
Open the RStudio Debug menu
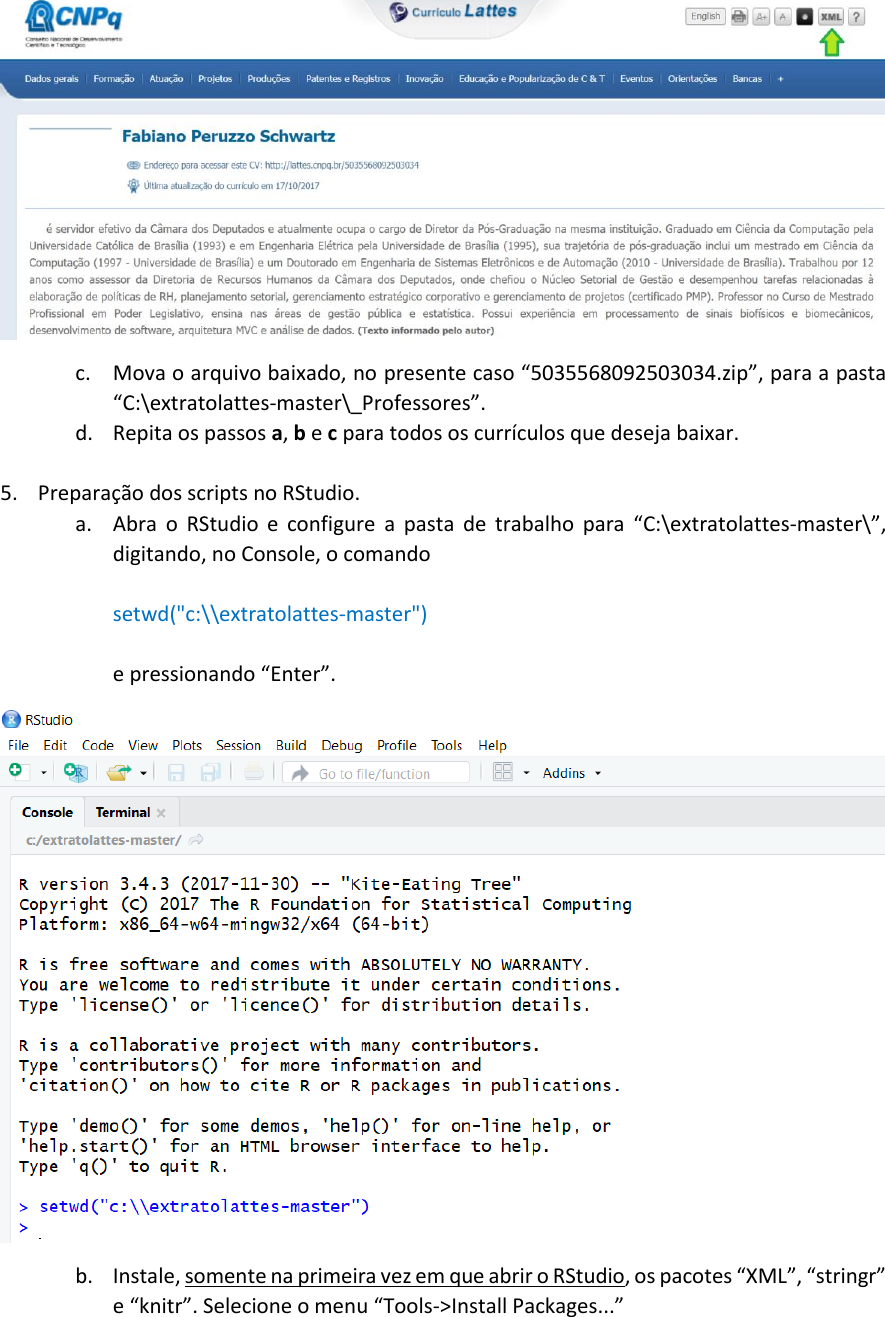pos(342,745)
